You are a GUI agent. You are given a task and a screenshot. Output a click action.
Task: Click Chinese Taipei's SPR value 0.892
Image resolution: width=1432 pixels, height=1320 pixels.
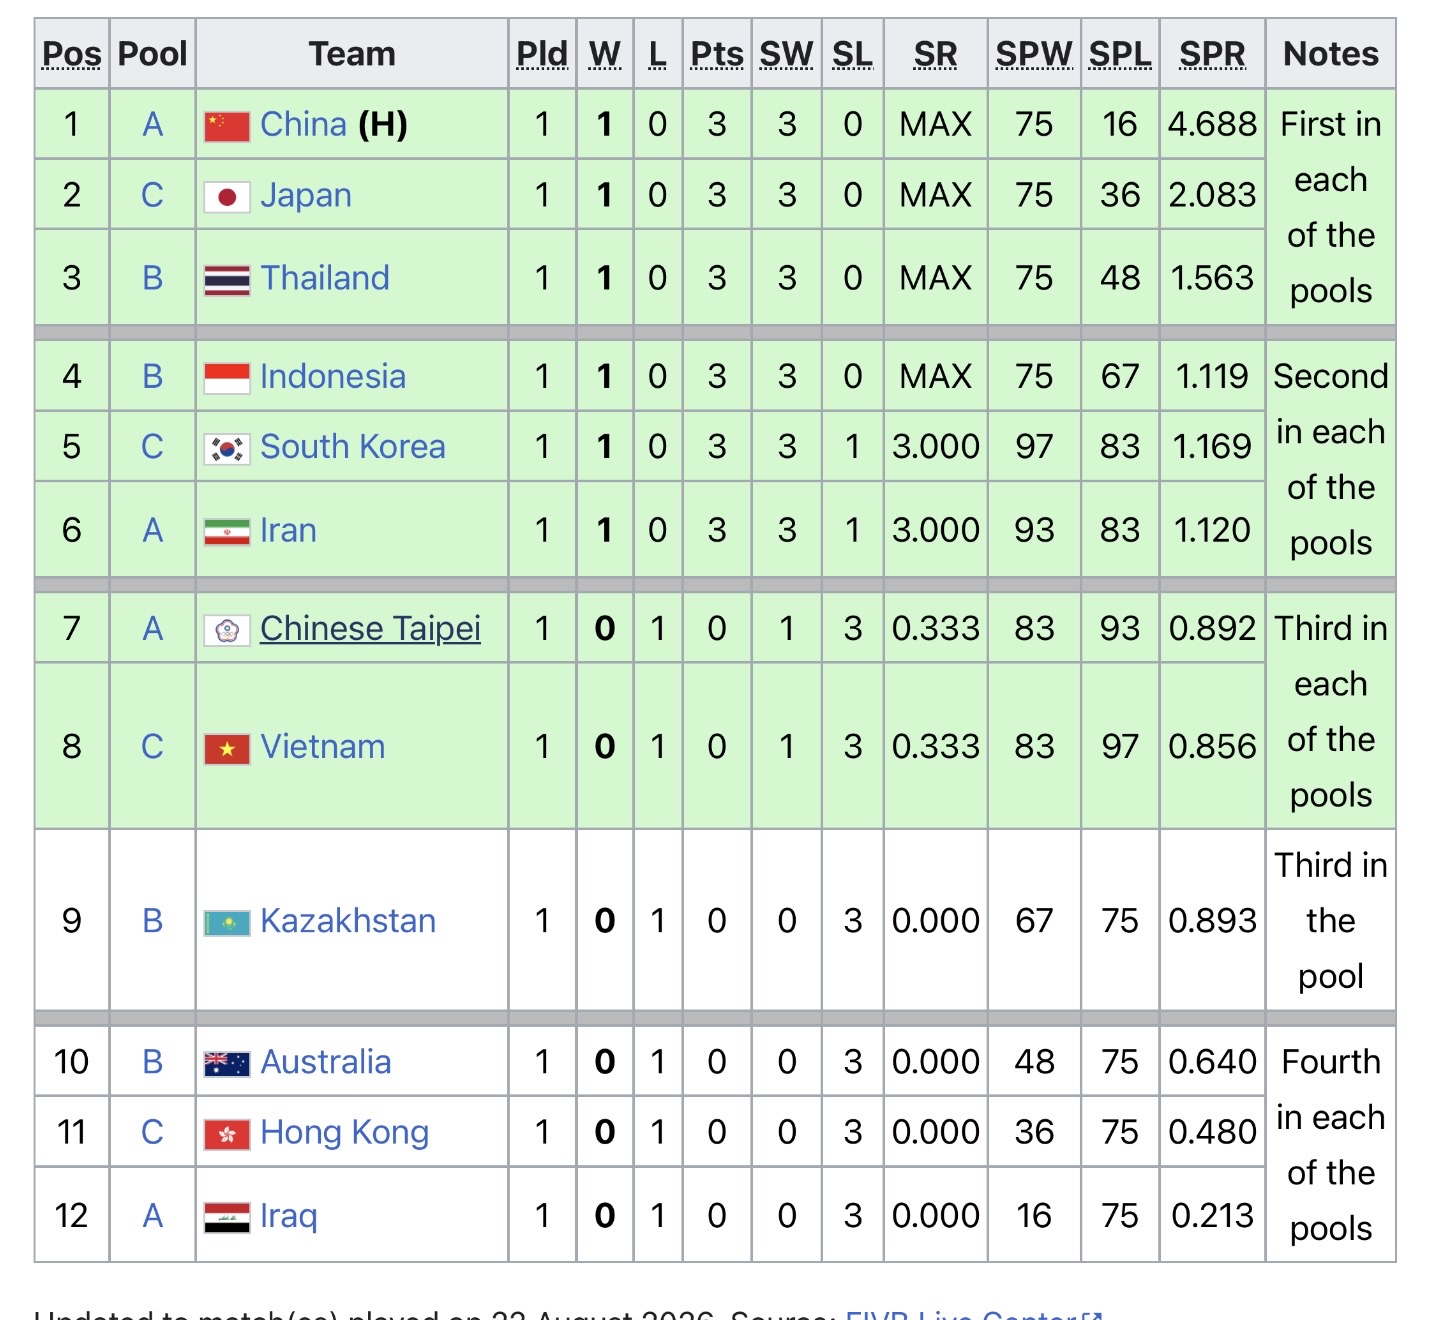1213,628
